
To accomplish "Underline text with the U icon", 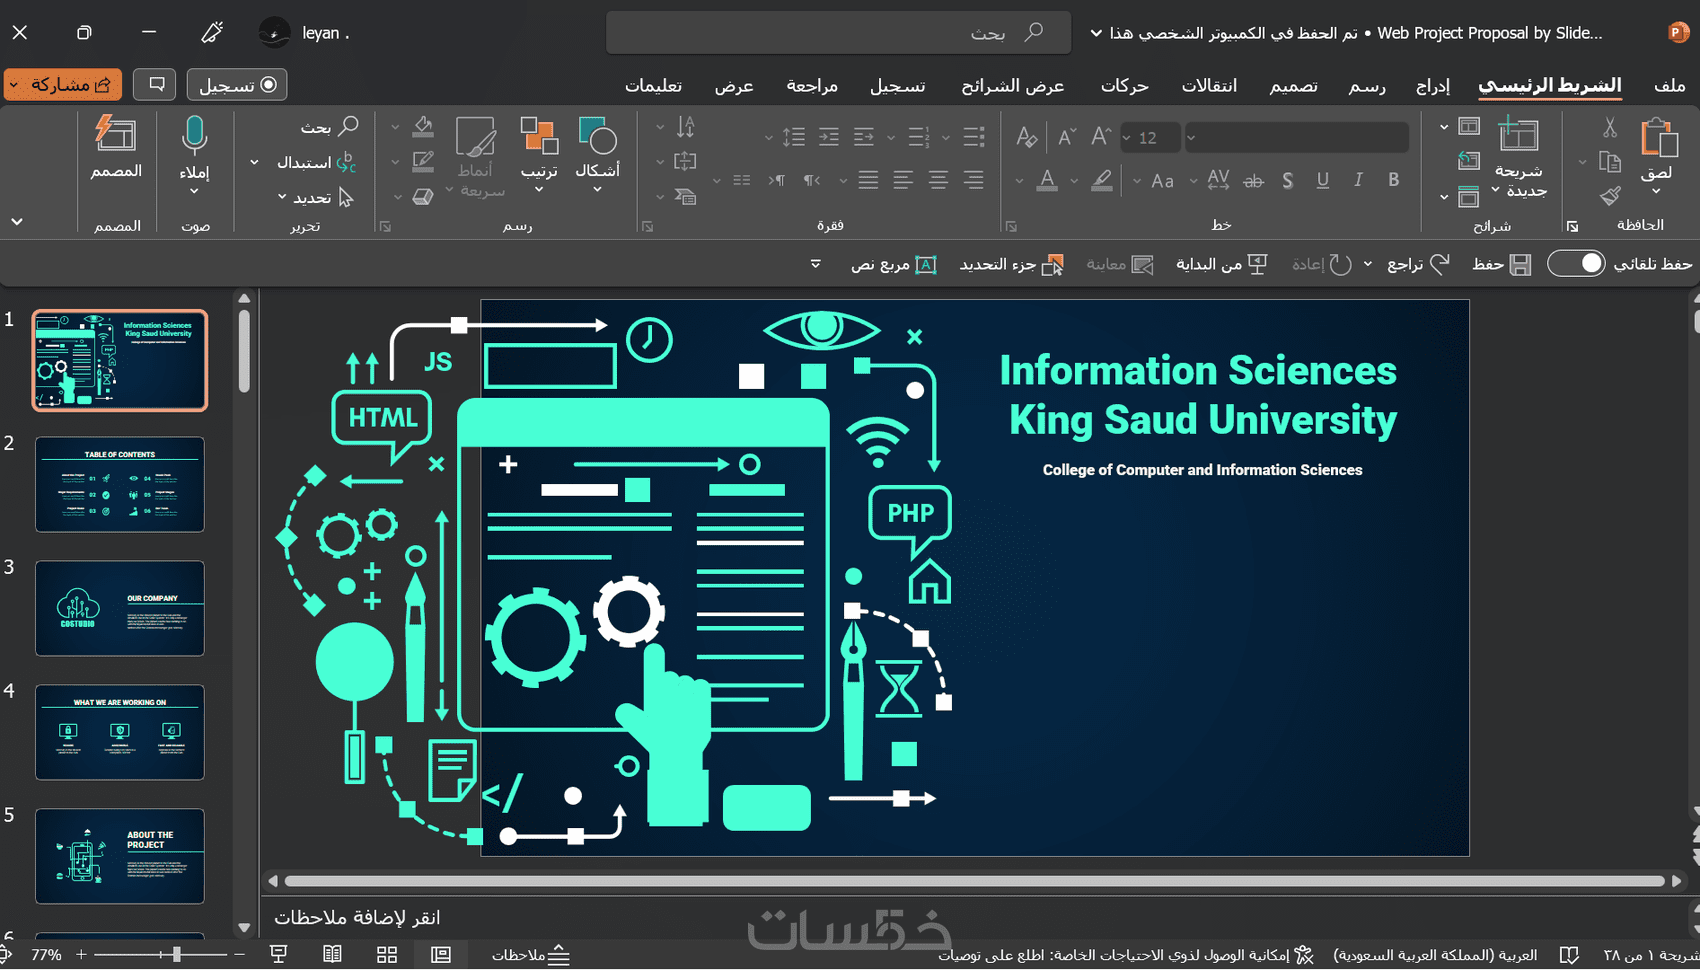I will pyautogui.click(x=1322, y=180).
